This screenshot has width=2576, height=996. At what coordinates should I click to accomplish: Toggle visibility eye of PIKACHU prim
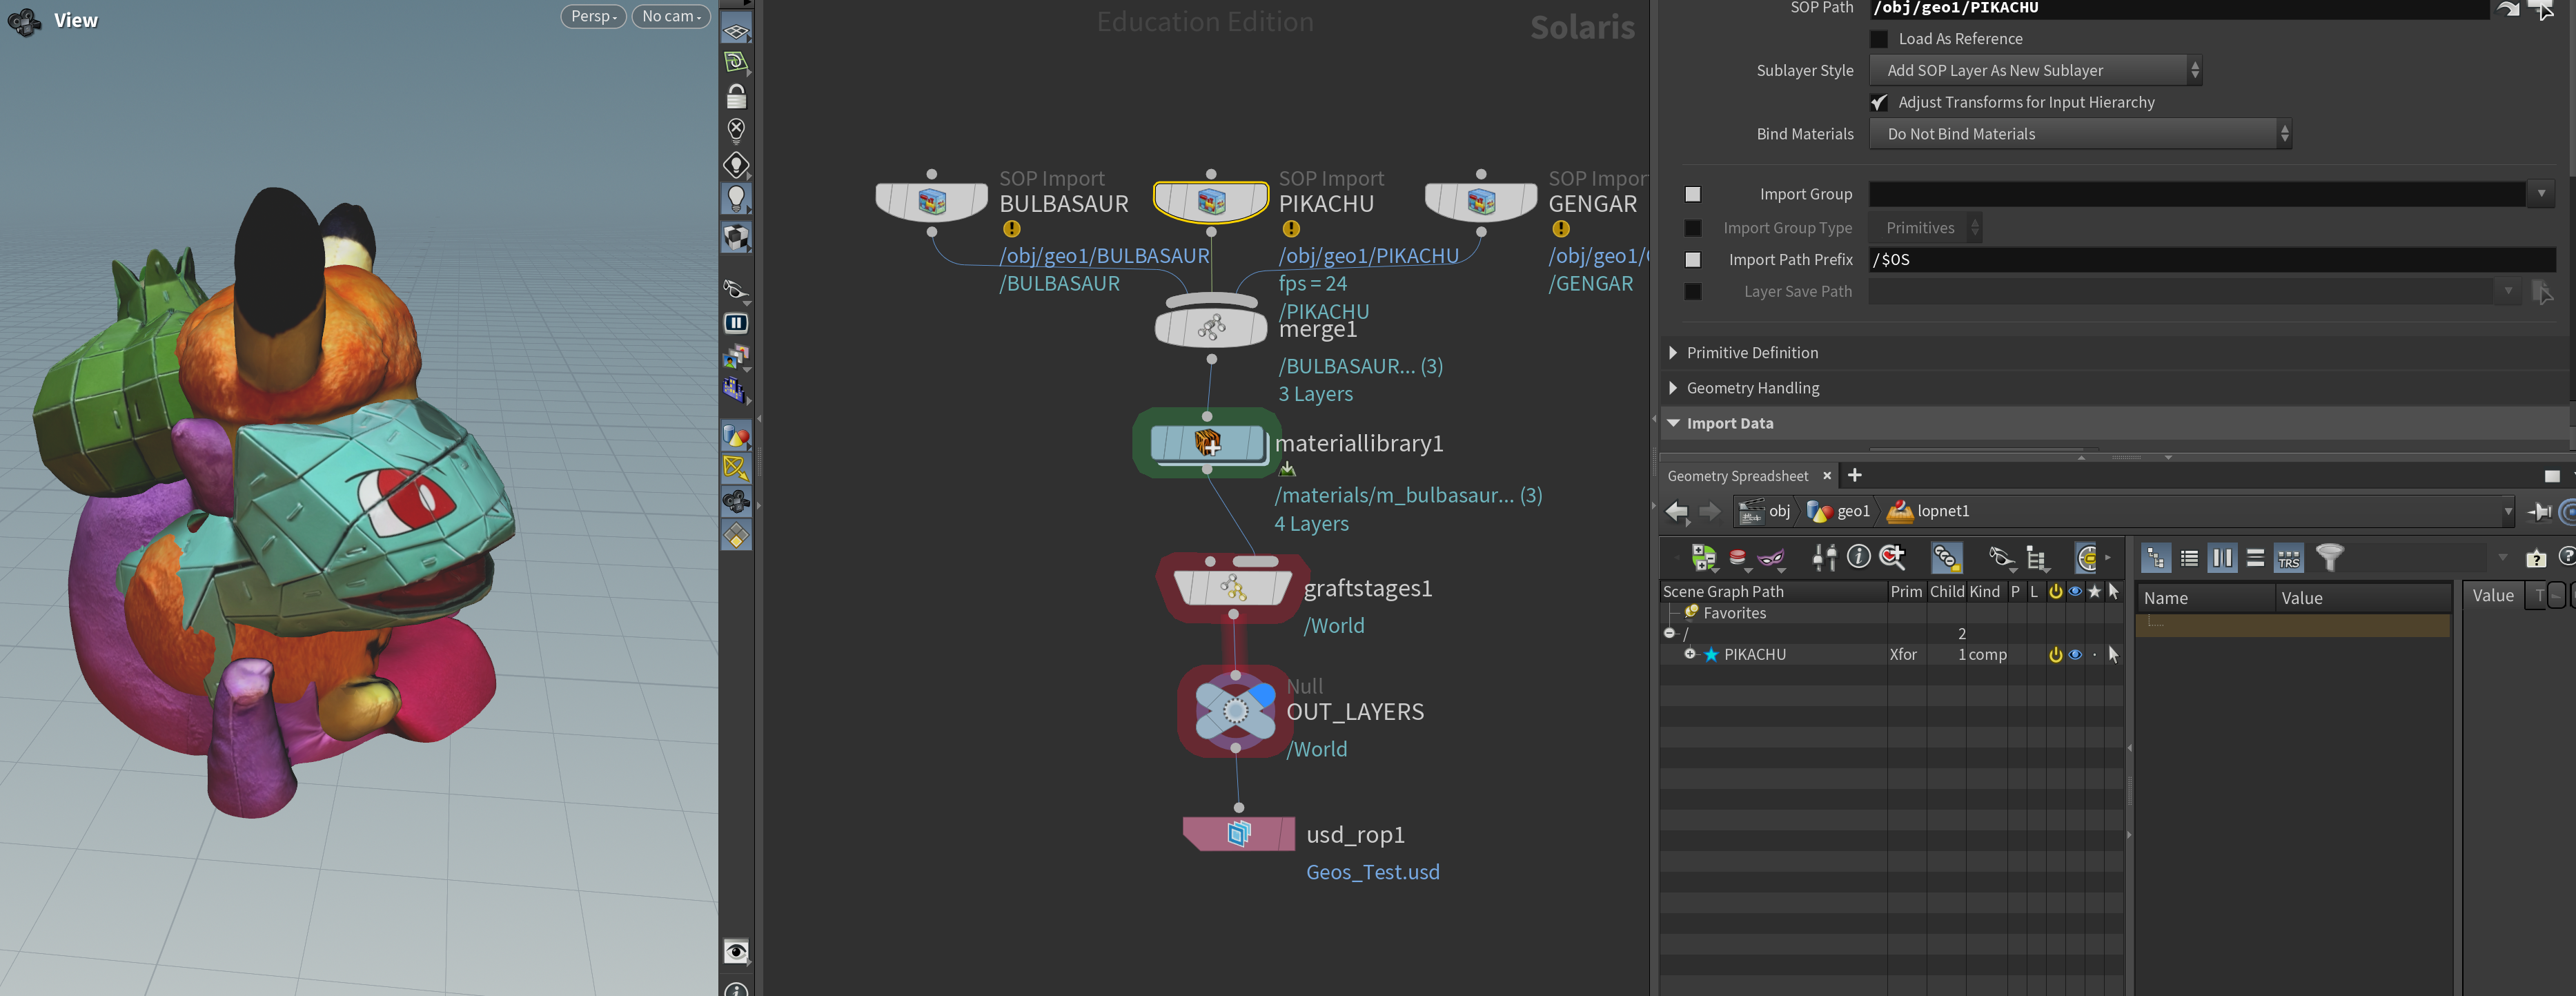[x=2075, y=655]
